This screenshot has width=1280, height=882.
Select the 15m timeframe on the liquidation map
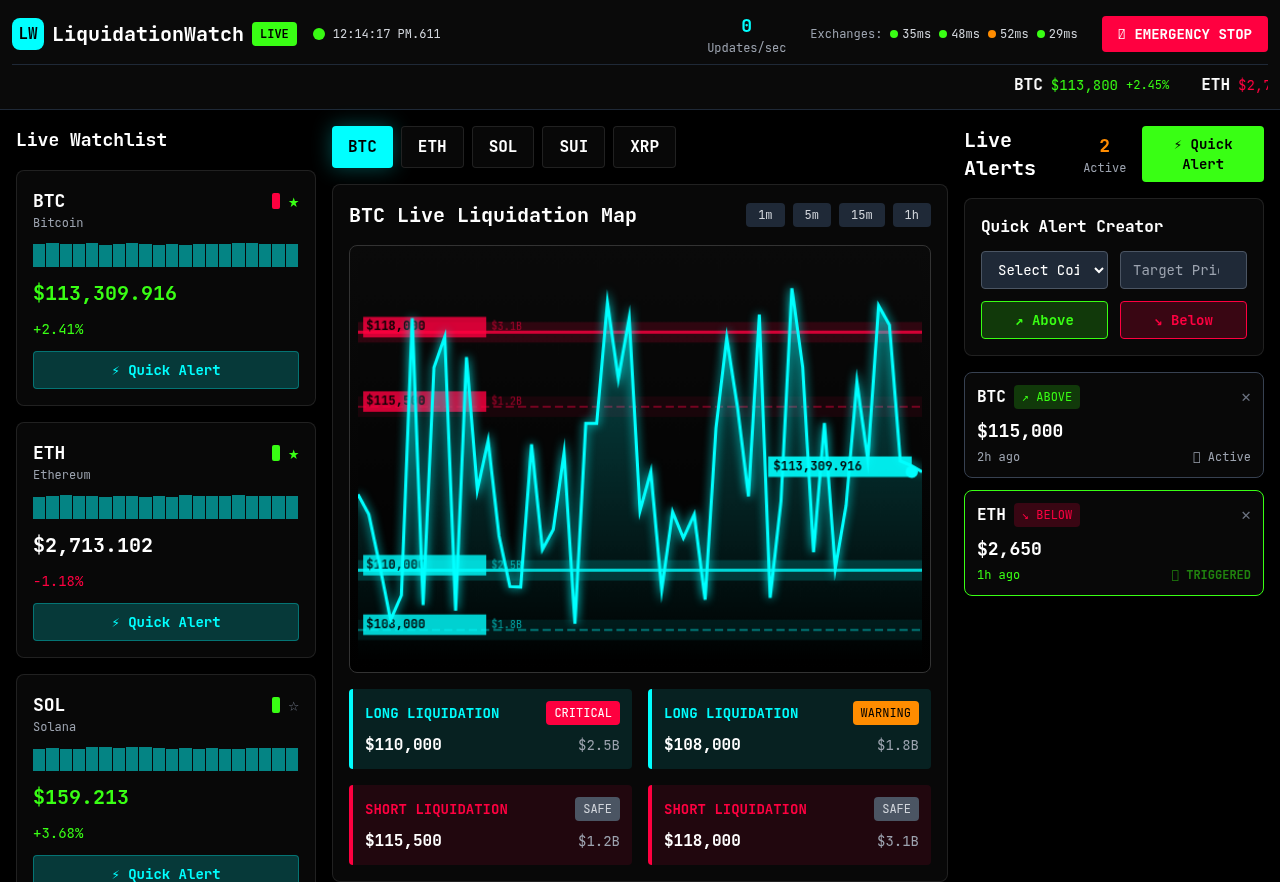[x=861, y=215]
